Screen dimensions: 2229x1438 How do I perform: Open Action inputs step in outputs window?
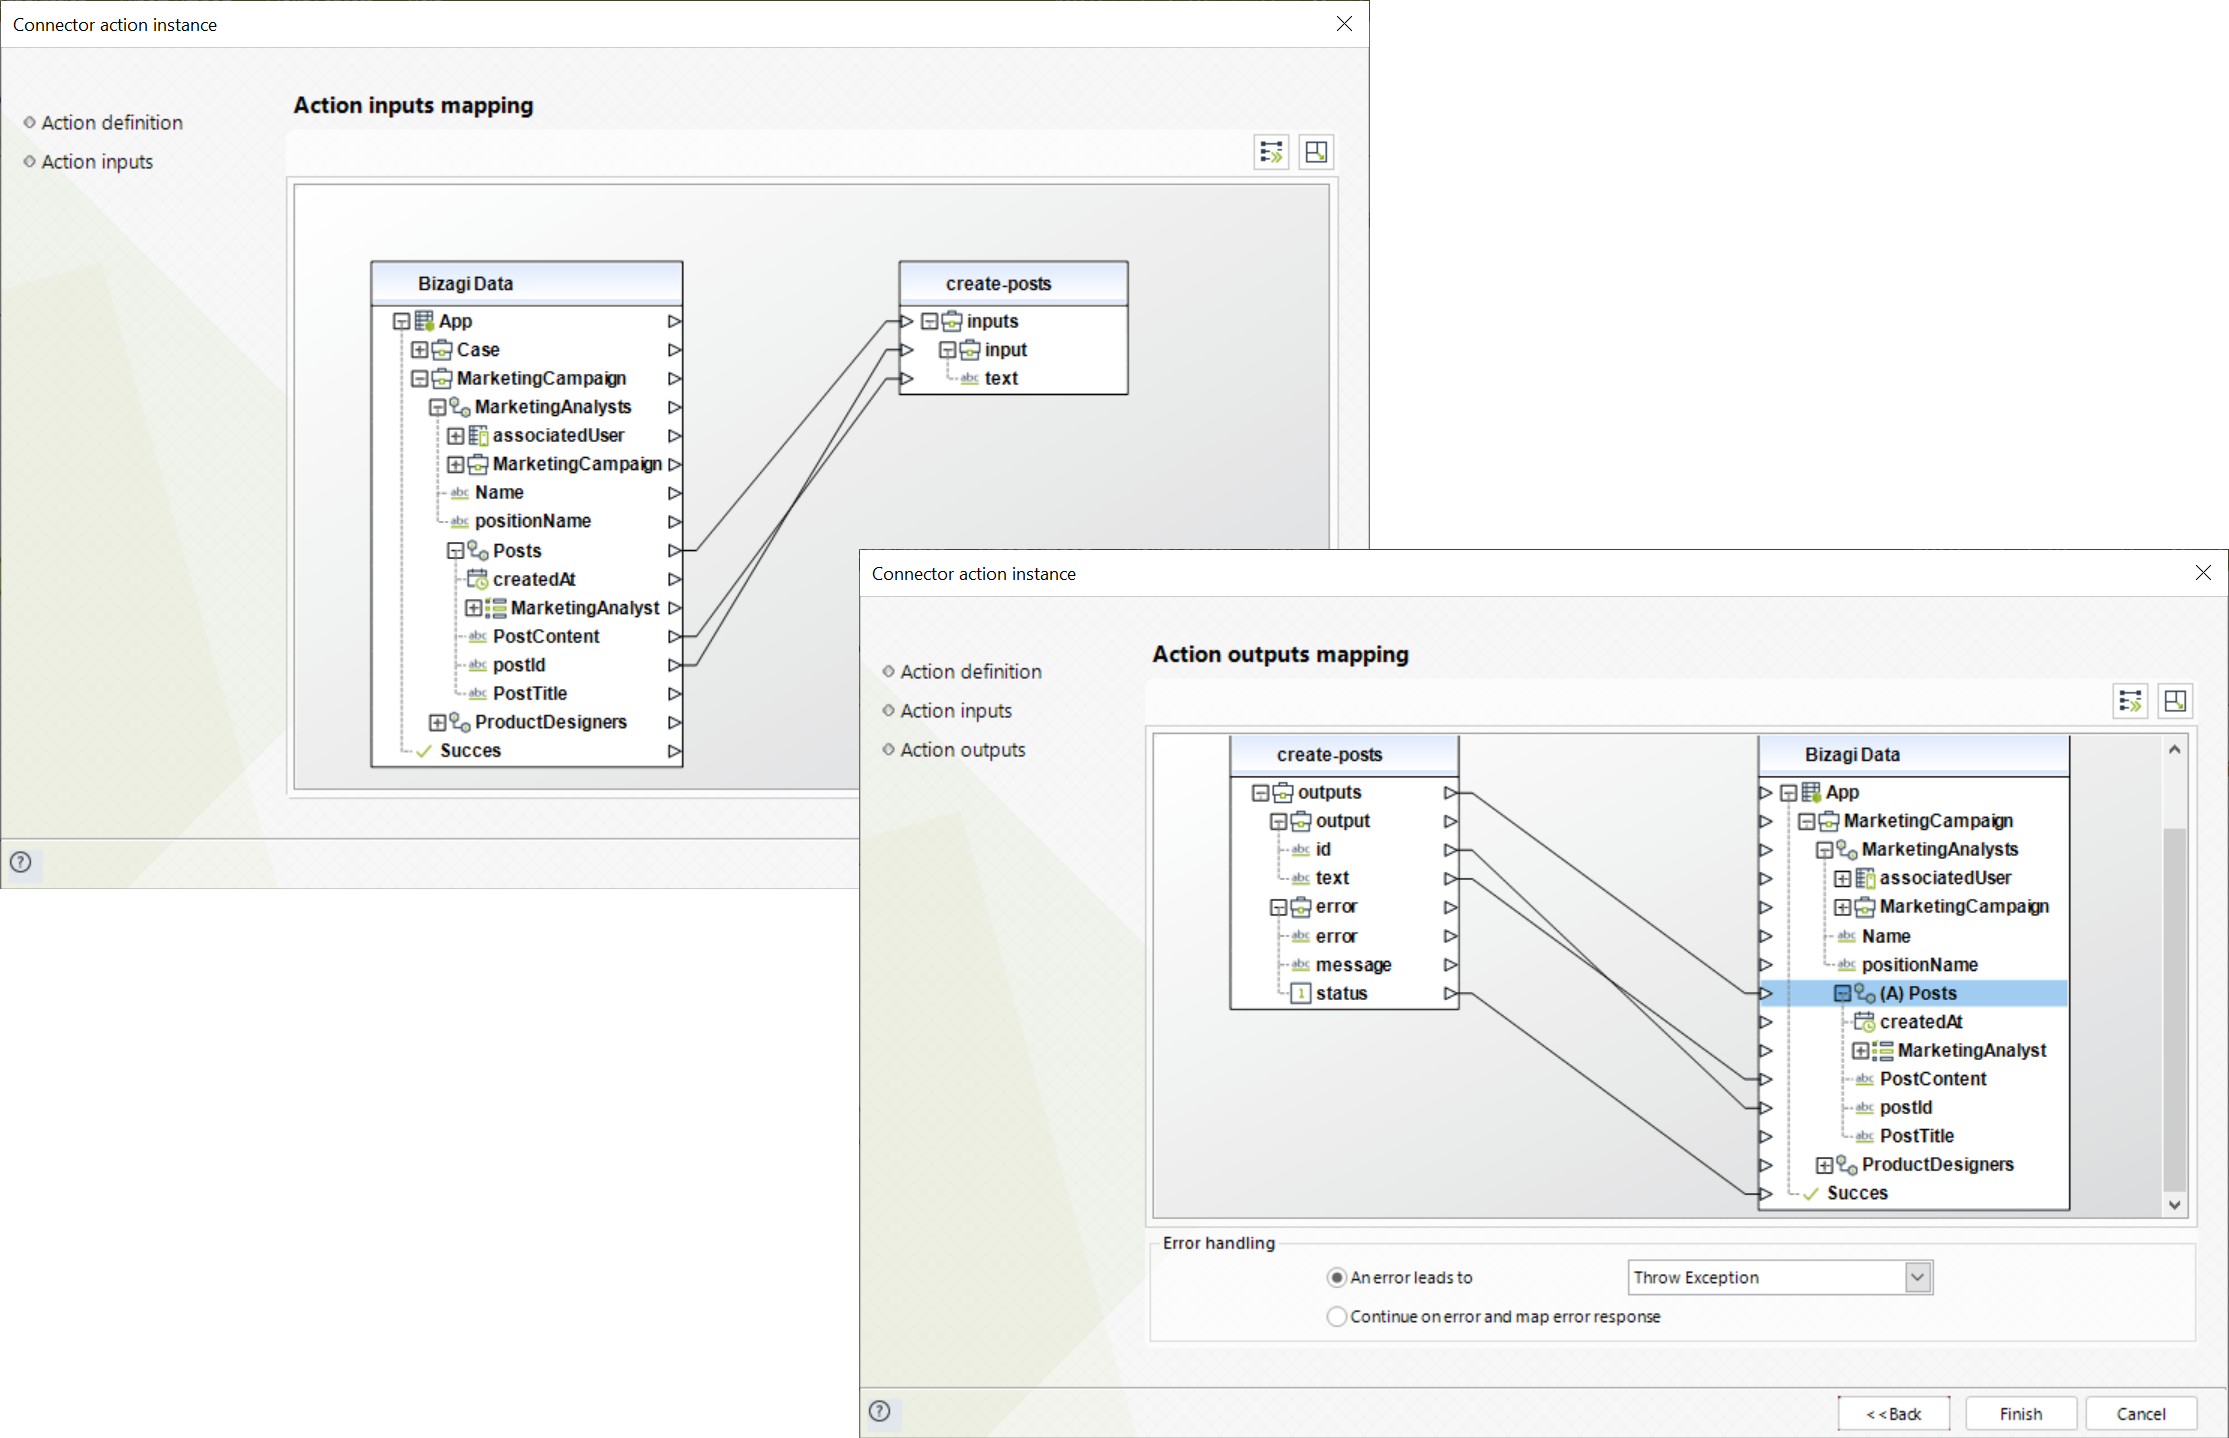point(956,710)
